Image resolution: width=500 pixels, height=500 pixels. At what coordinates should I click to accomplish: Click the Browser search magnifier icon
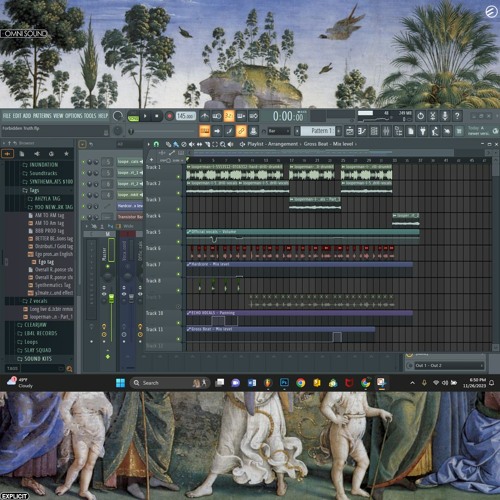[x=69, y=369]
